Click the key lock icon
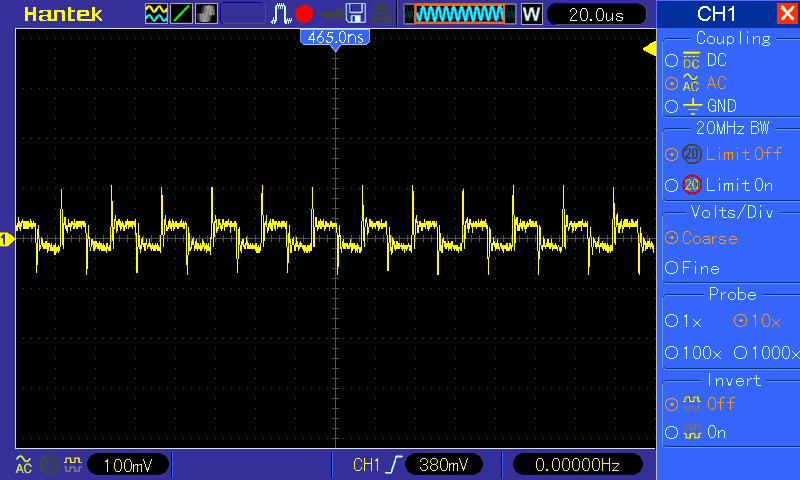 331,15
